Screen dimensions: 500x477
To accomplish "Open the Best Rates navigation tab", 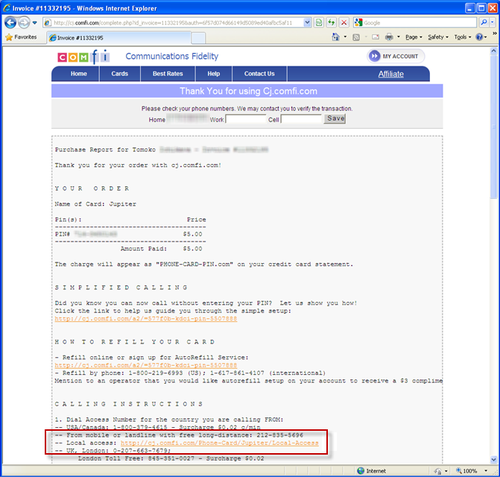I will (x=168, y=74).
